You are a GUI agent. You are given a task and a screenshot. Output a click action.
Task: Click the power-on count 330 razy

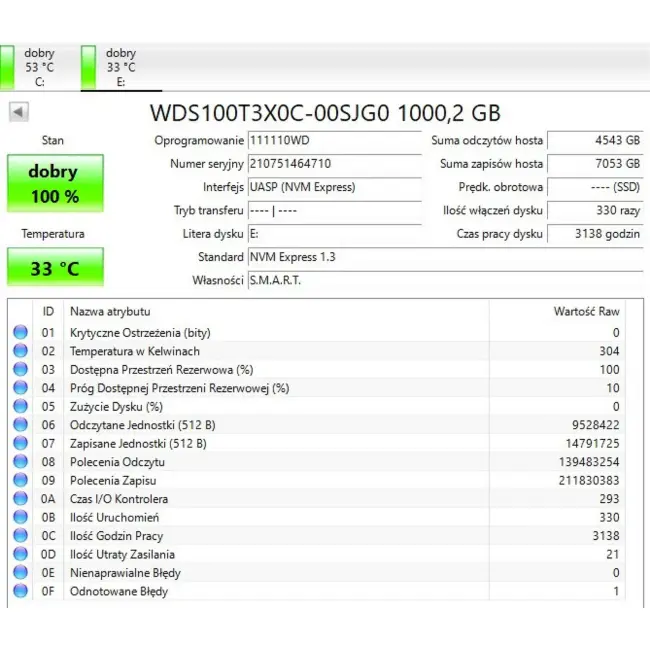tap(595, 211)
